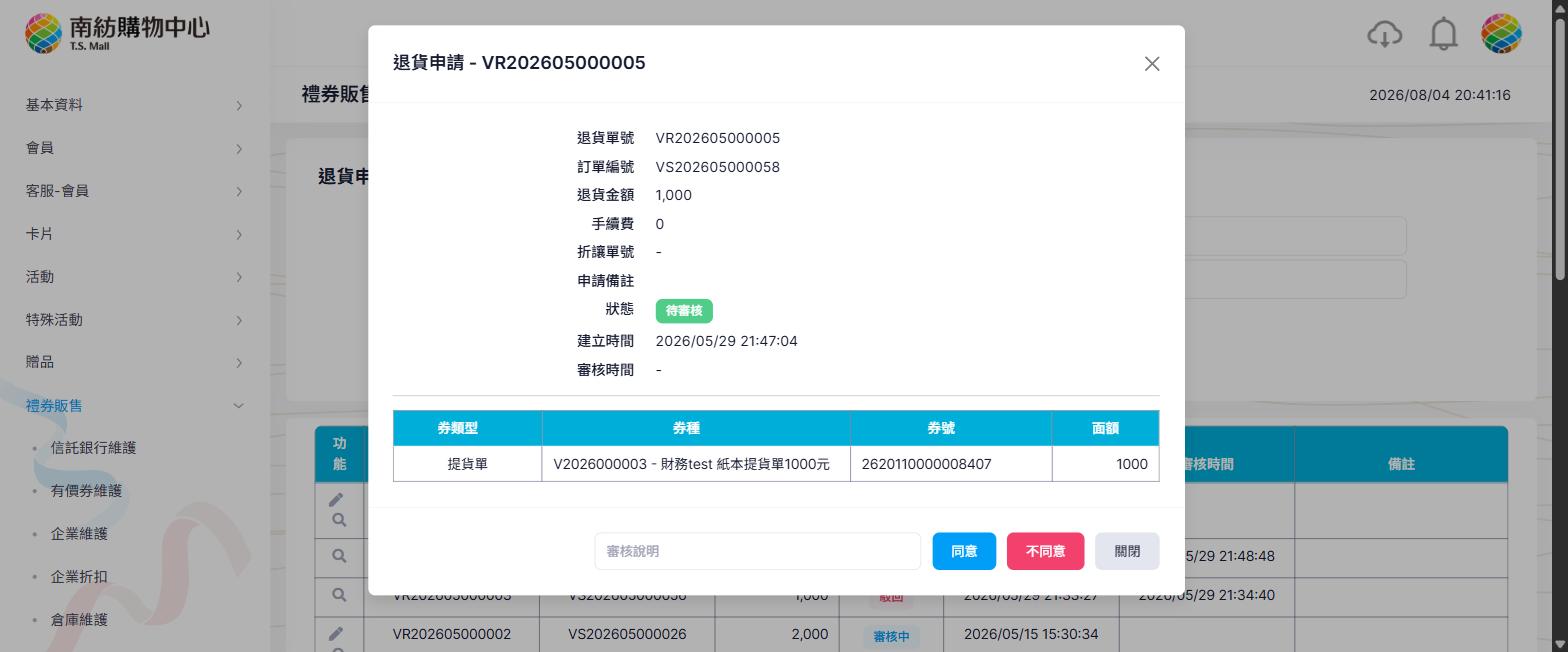Collapse the 禮券販售 section
Image resolution: width=1568 pixels, height=652 pixels.
tap(135, 405)
